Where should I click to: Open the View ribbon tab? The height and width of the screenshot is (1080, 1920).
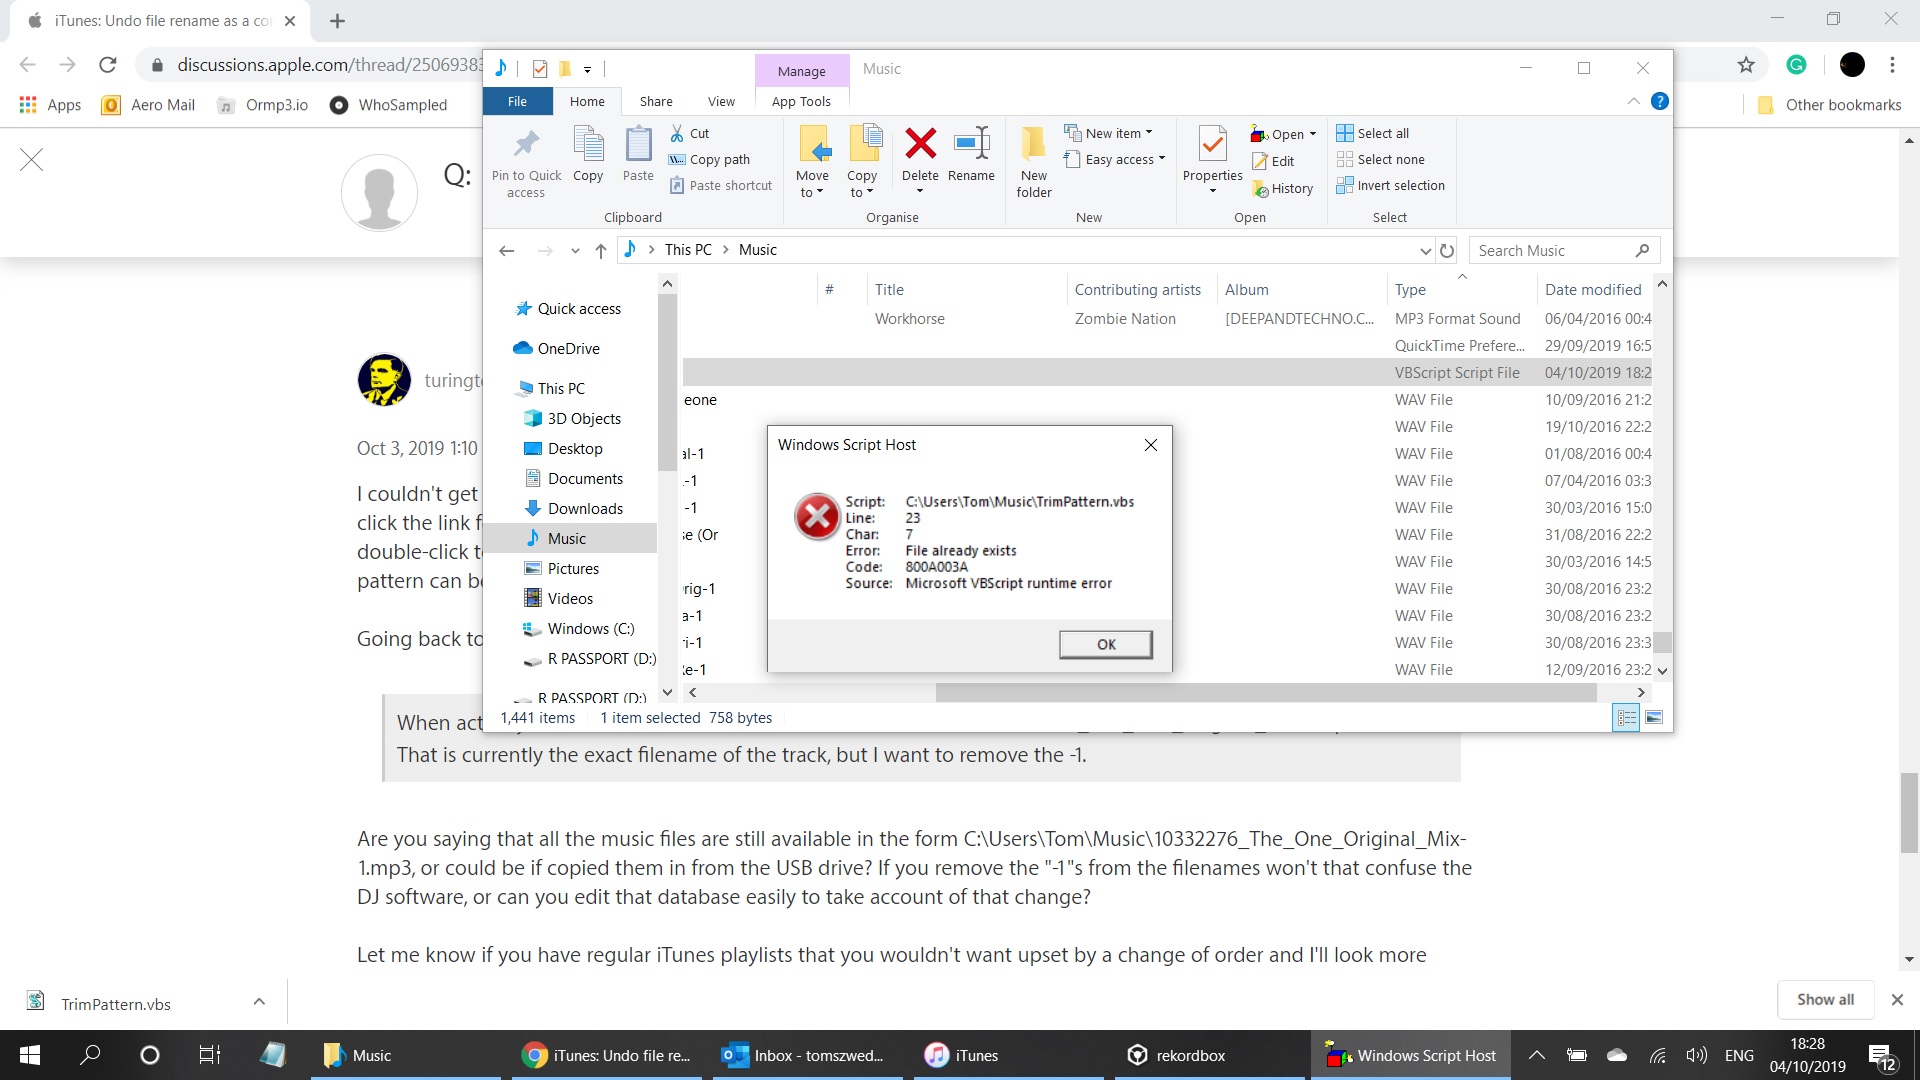[721, 101]
